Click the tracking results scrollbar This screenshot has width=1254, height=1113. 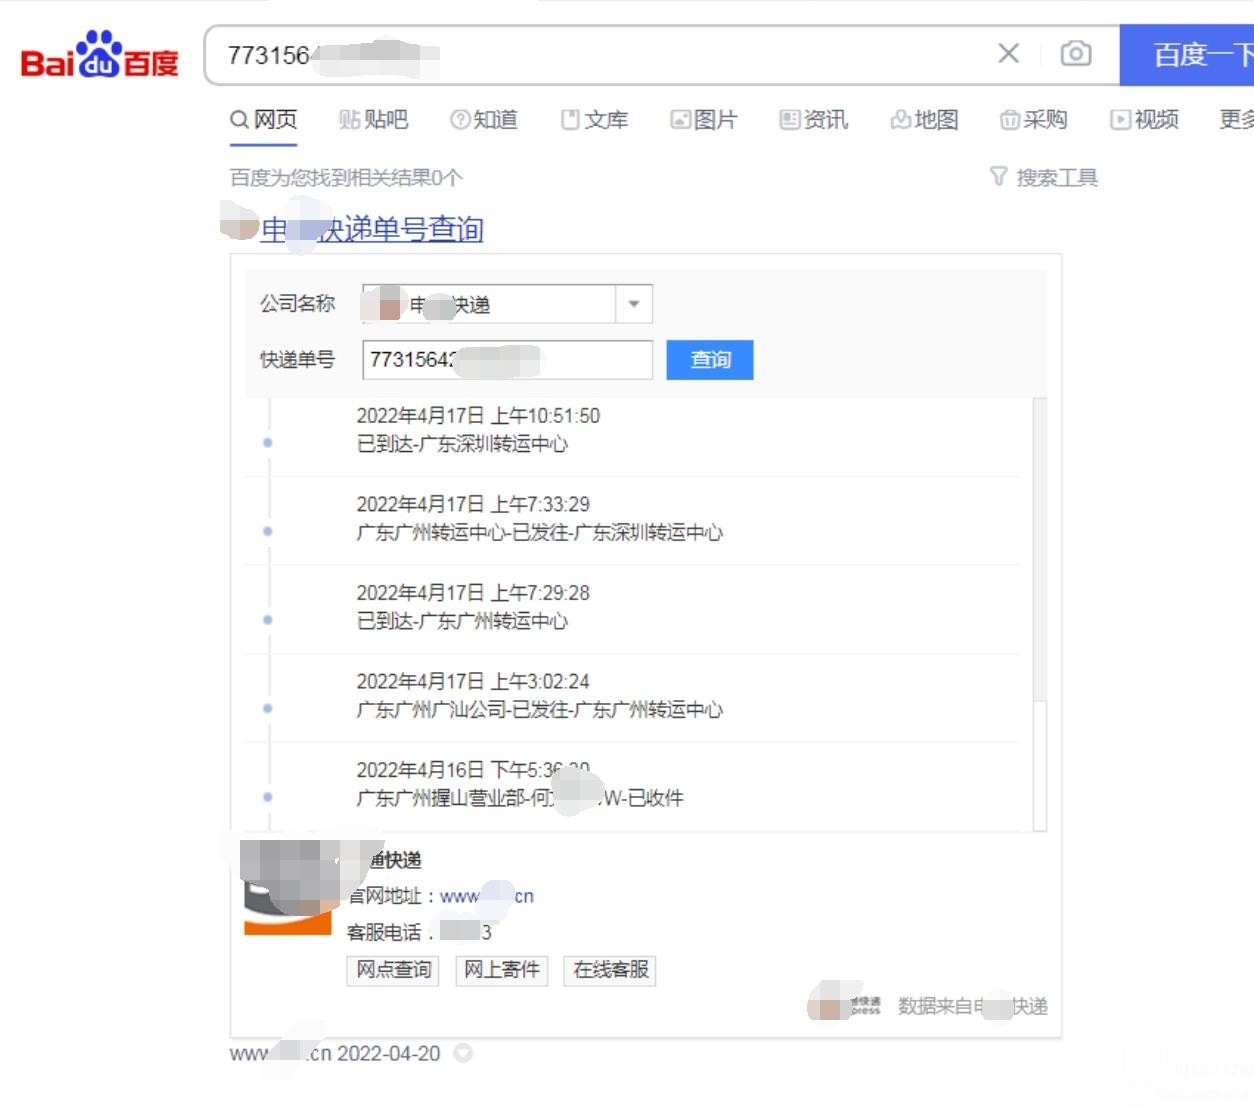[x=1039, y=550]
